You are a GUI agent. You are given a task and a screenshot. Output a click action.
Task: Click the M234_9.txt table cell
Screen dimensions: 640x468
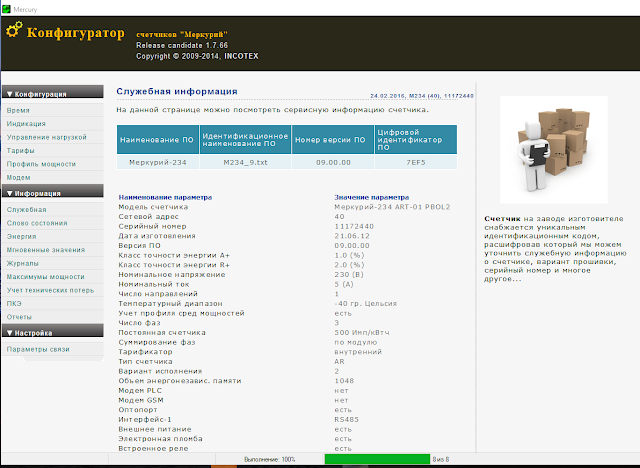point(245,162)
